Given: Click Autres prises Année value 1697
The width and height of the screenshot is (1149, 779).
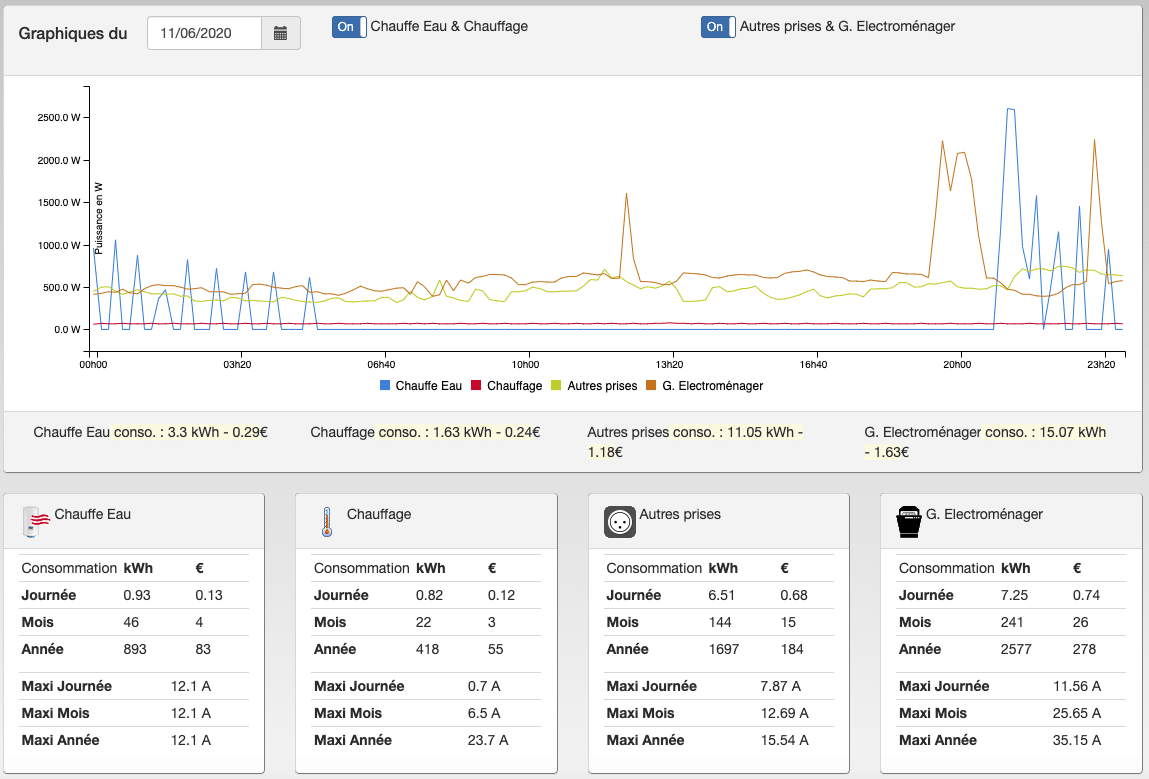Looking at the screenshot, I should (724, 649).
